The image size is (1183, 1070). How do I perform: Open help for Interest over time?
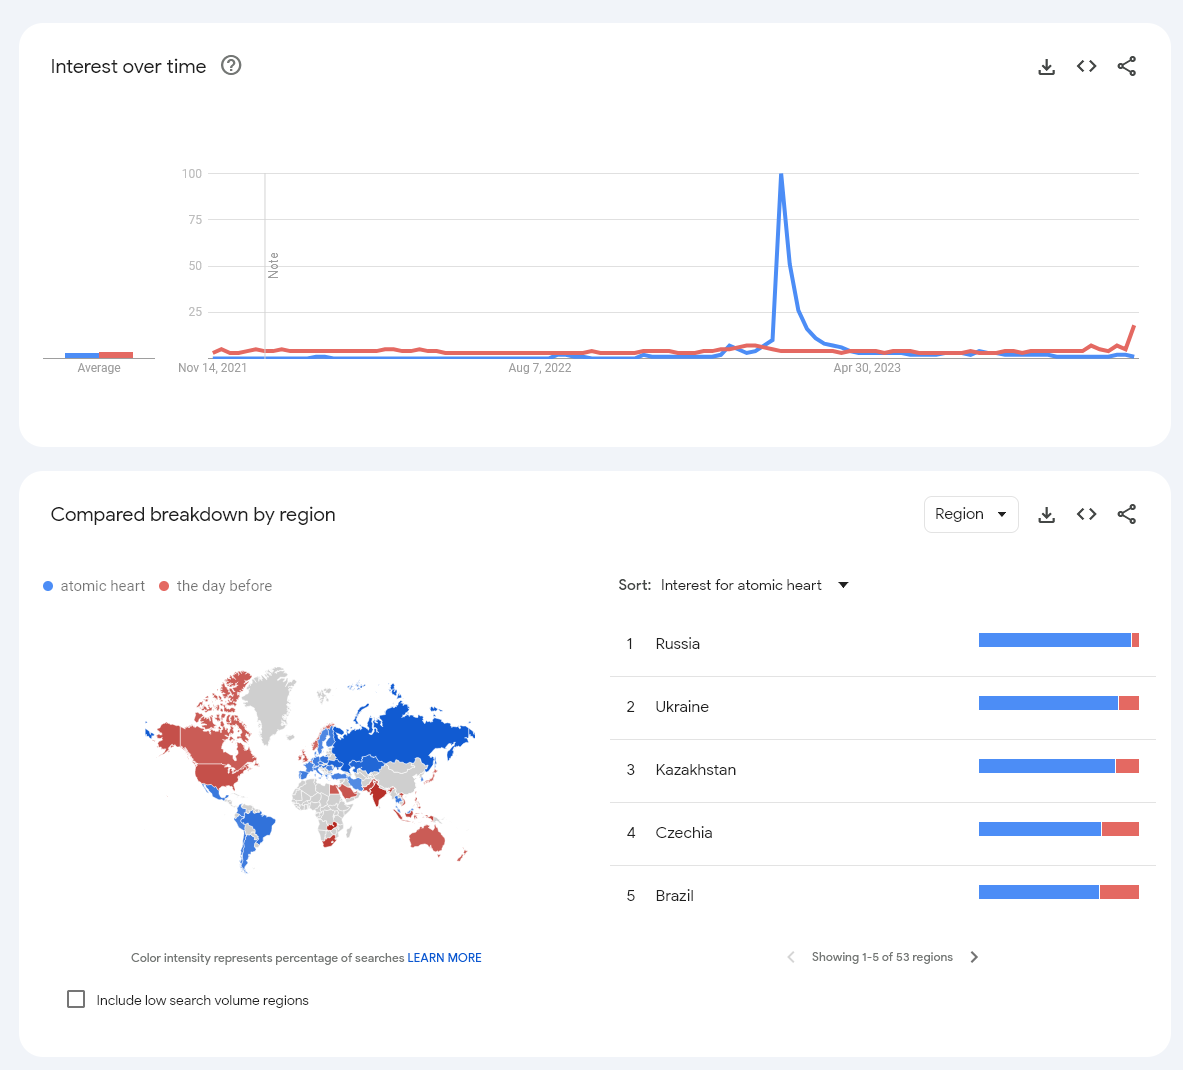[x=231, y=66]
